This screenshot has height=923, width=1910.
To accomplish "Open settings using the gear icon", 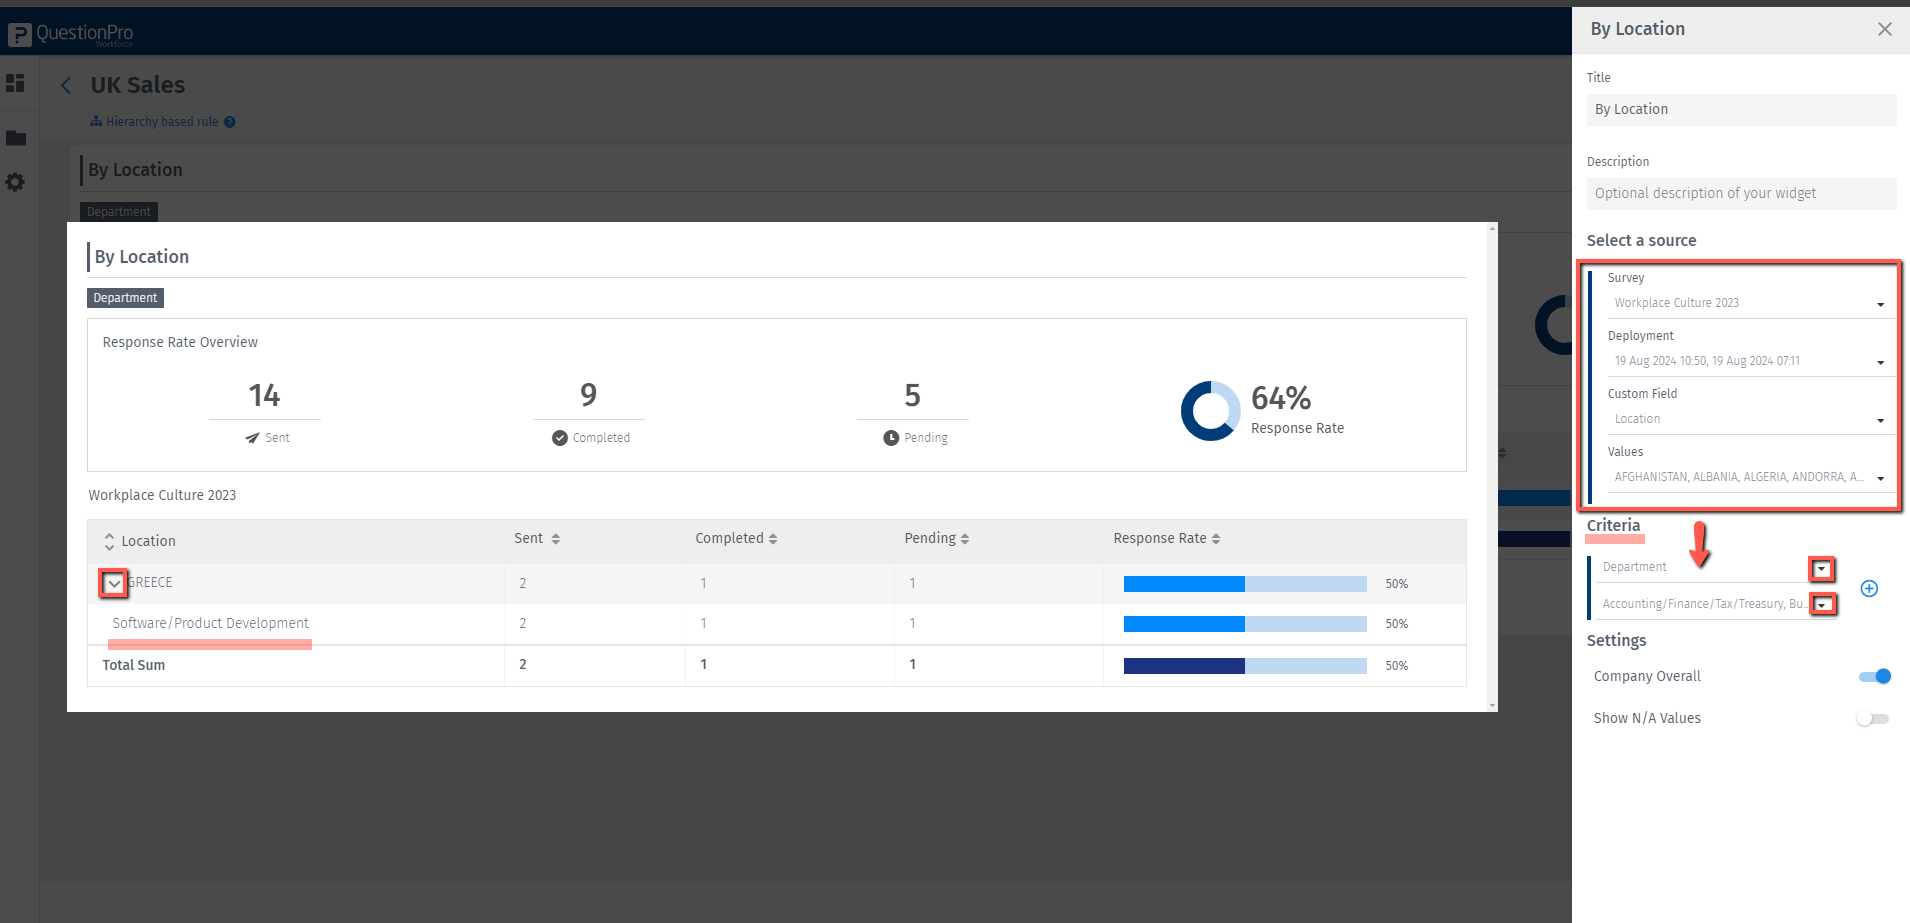I will pyautogui.click(x=17, y=181).
